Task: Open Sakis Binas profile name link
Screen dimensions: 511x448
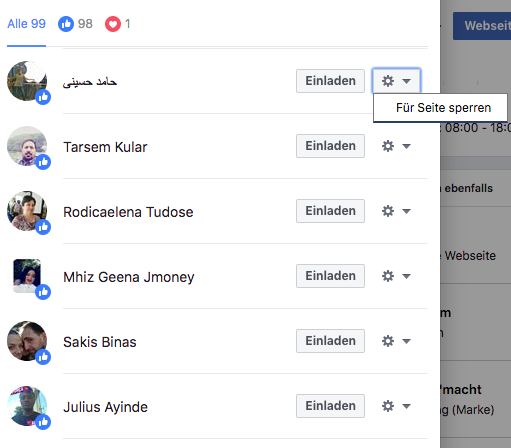Action: [100, 342]
